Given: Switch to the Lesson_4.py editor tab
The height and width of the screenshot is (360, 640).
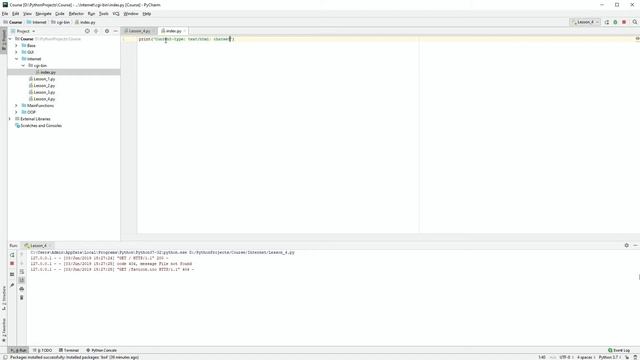Looking at the screenshot, I should pos(138,31).
